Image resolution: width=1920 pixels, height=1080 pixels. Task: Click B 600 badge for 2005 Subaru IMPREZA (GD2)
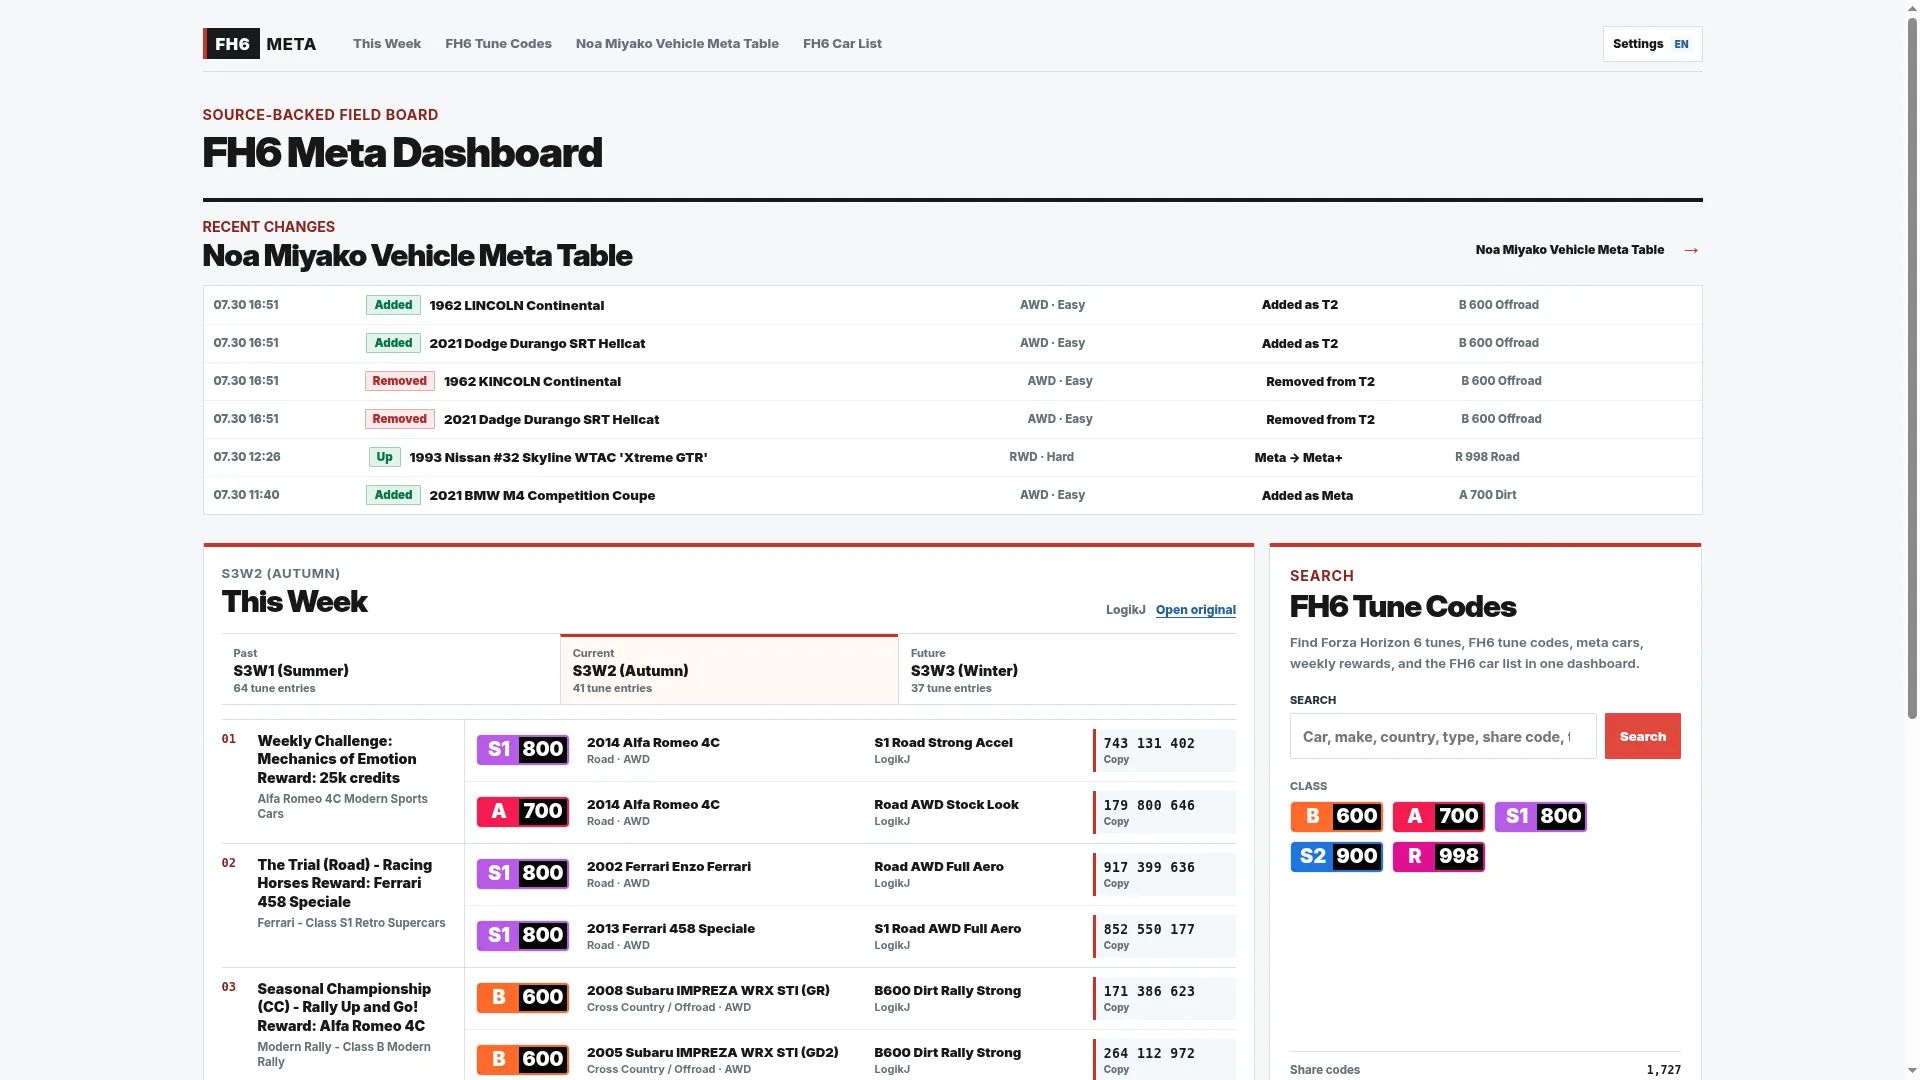coord(523,1060)
